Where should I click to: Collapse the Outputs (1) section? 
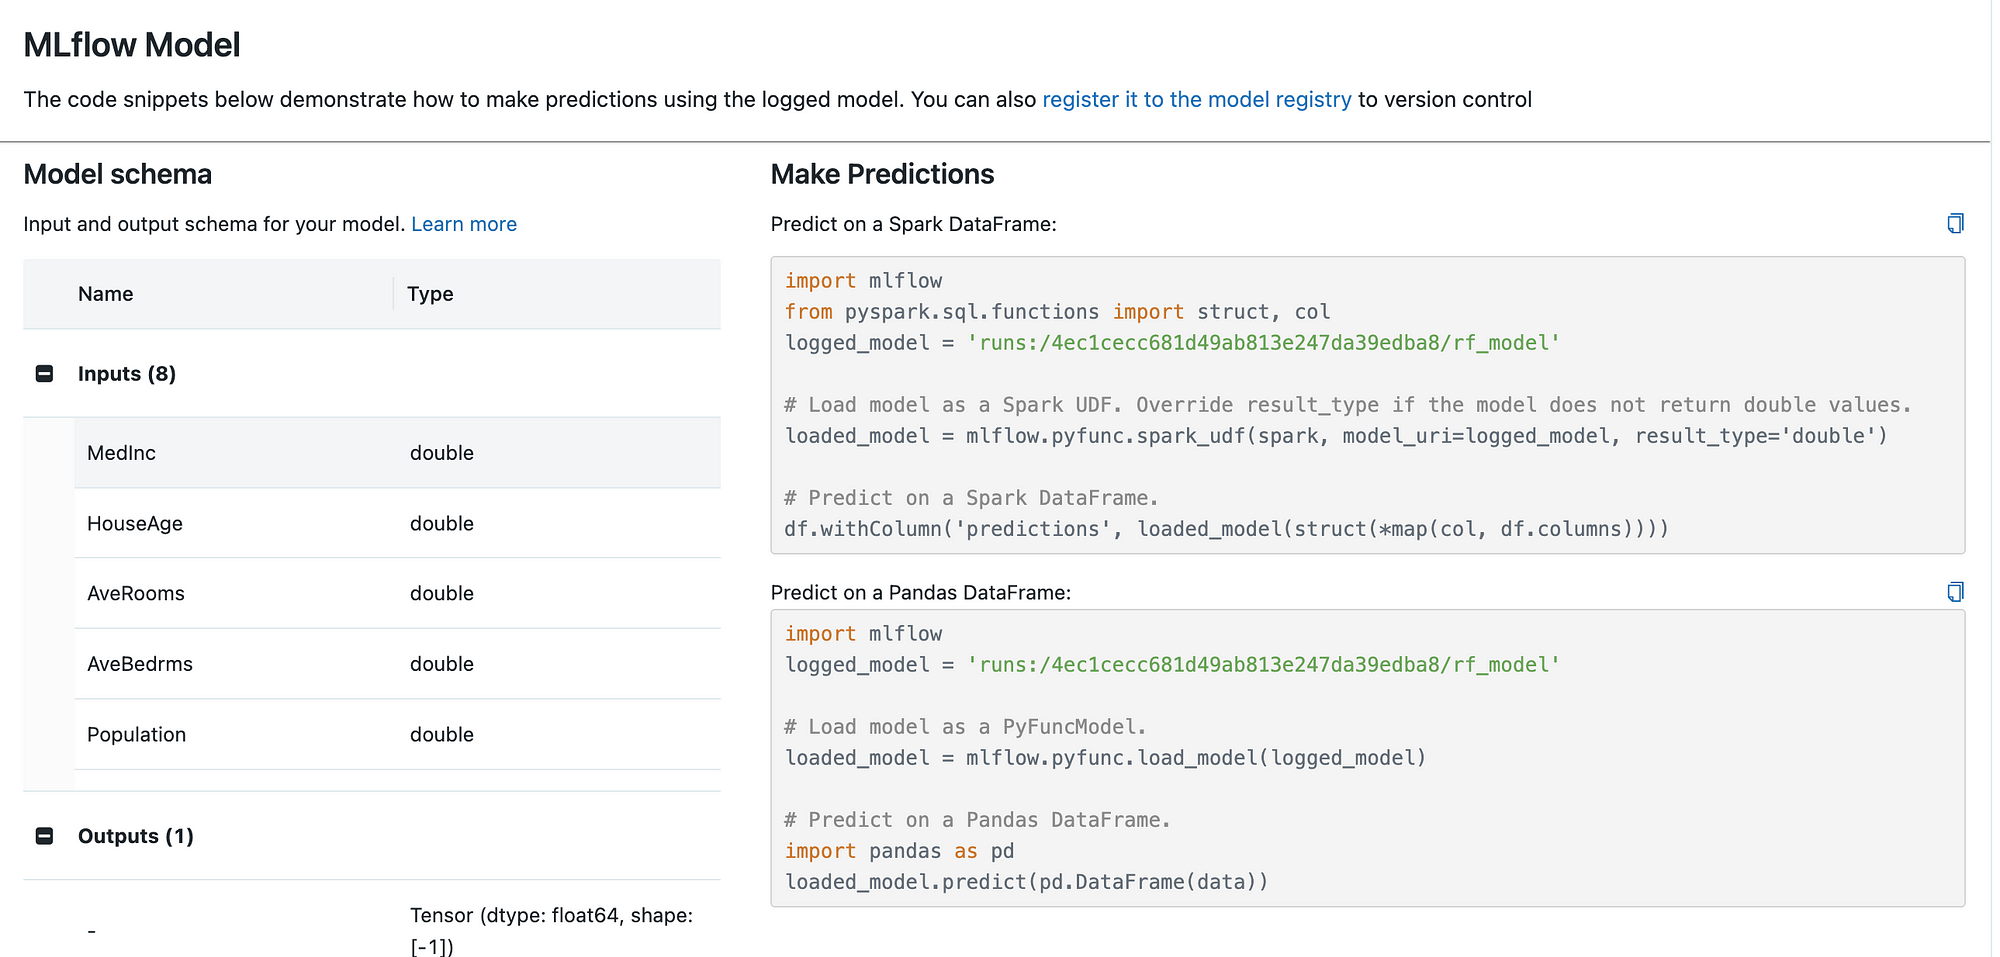44,836
